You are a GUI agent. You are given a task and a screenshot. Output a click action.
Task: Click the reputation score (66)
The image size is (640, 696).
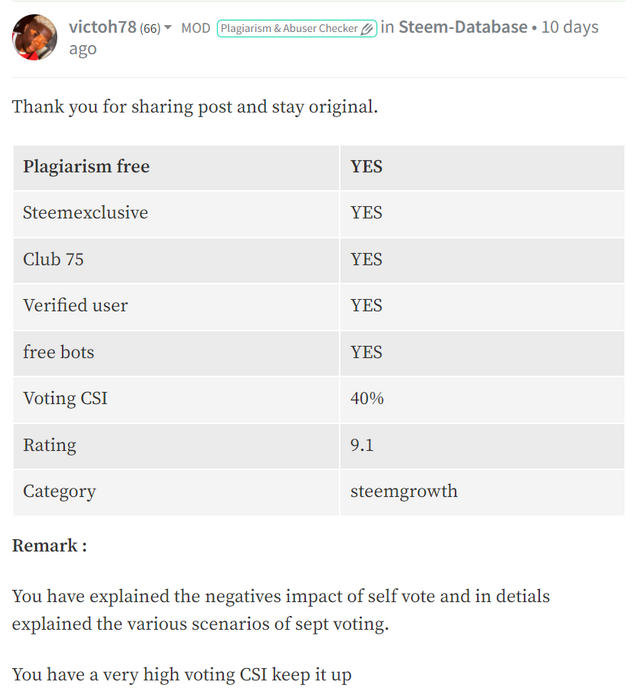(150, 28)
